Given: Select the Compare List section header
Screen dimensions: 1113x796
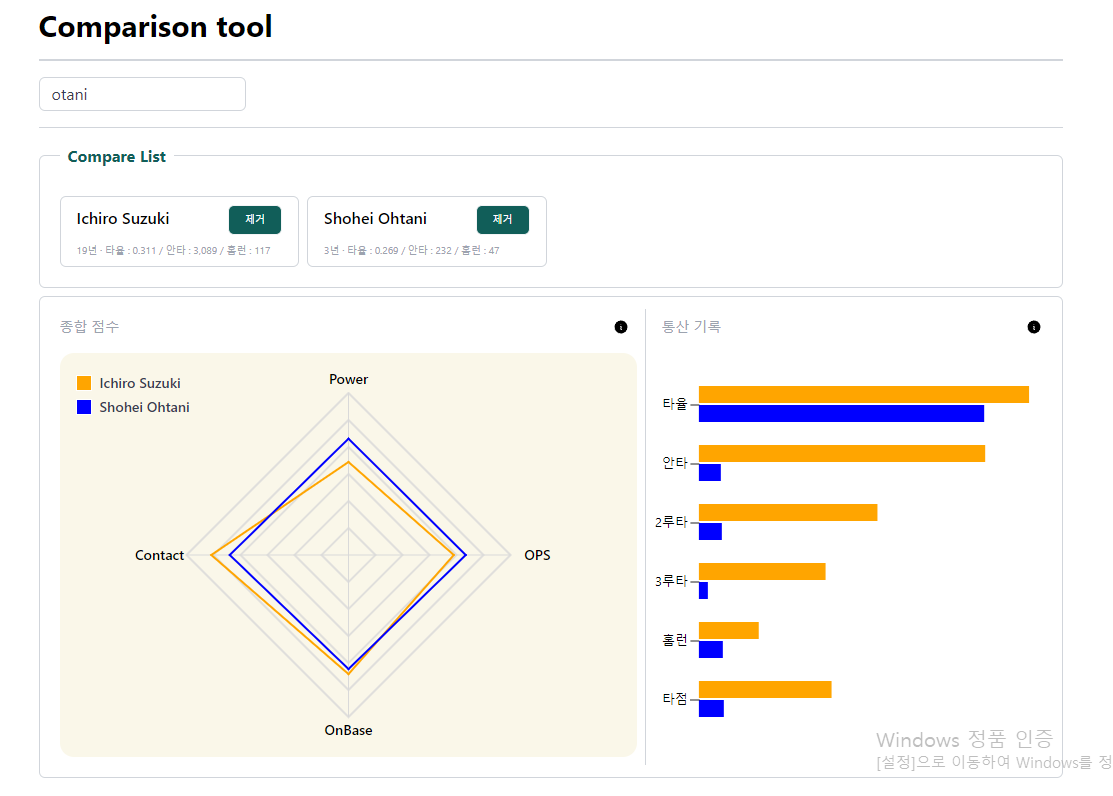Looking at the screenshot, I should pos(116,156).
